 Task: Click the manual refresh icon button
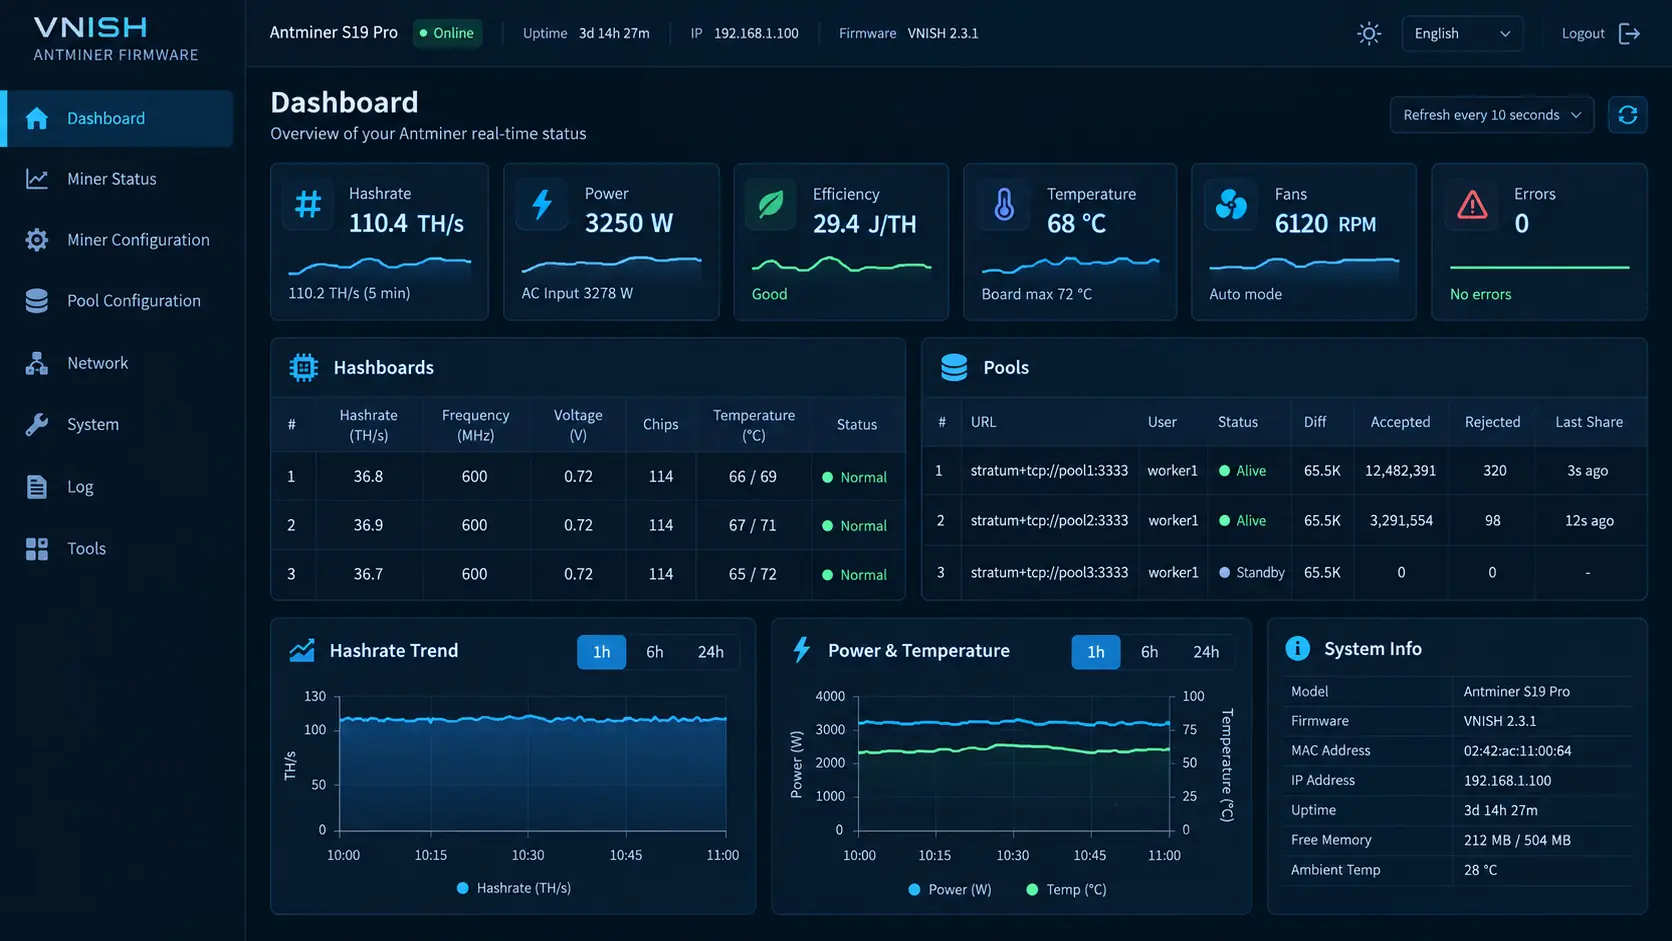point(1628,115)
